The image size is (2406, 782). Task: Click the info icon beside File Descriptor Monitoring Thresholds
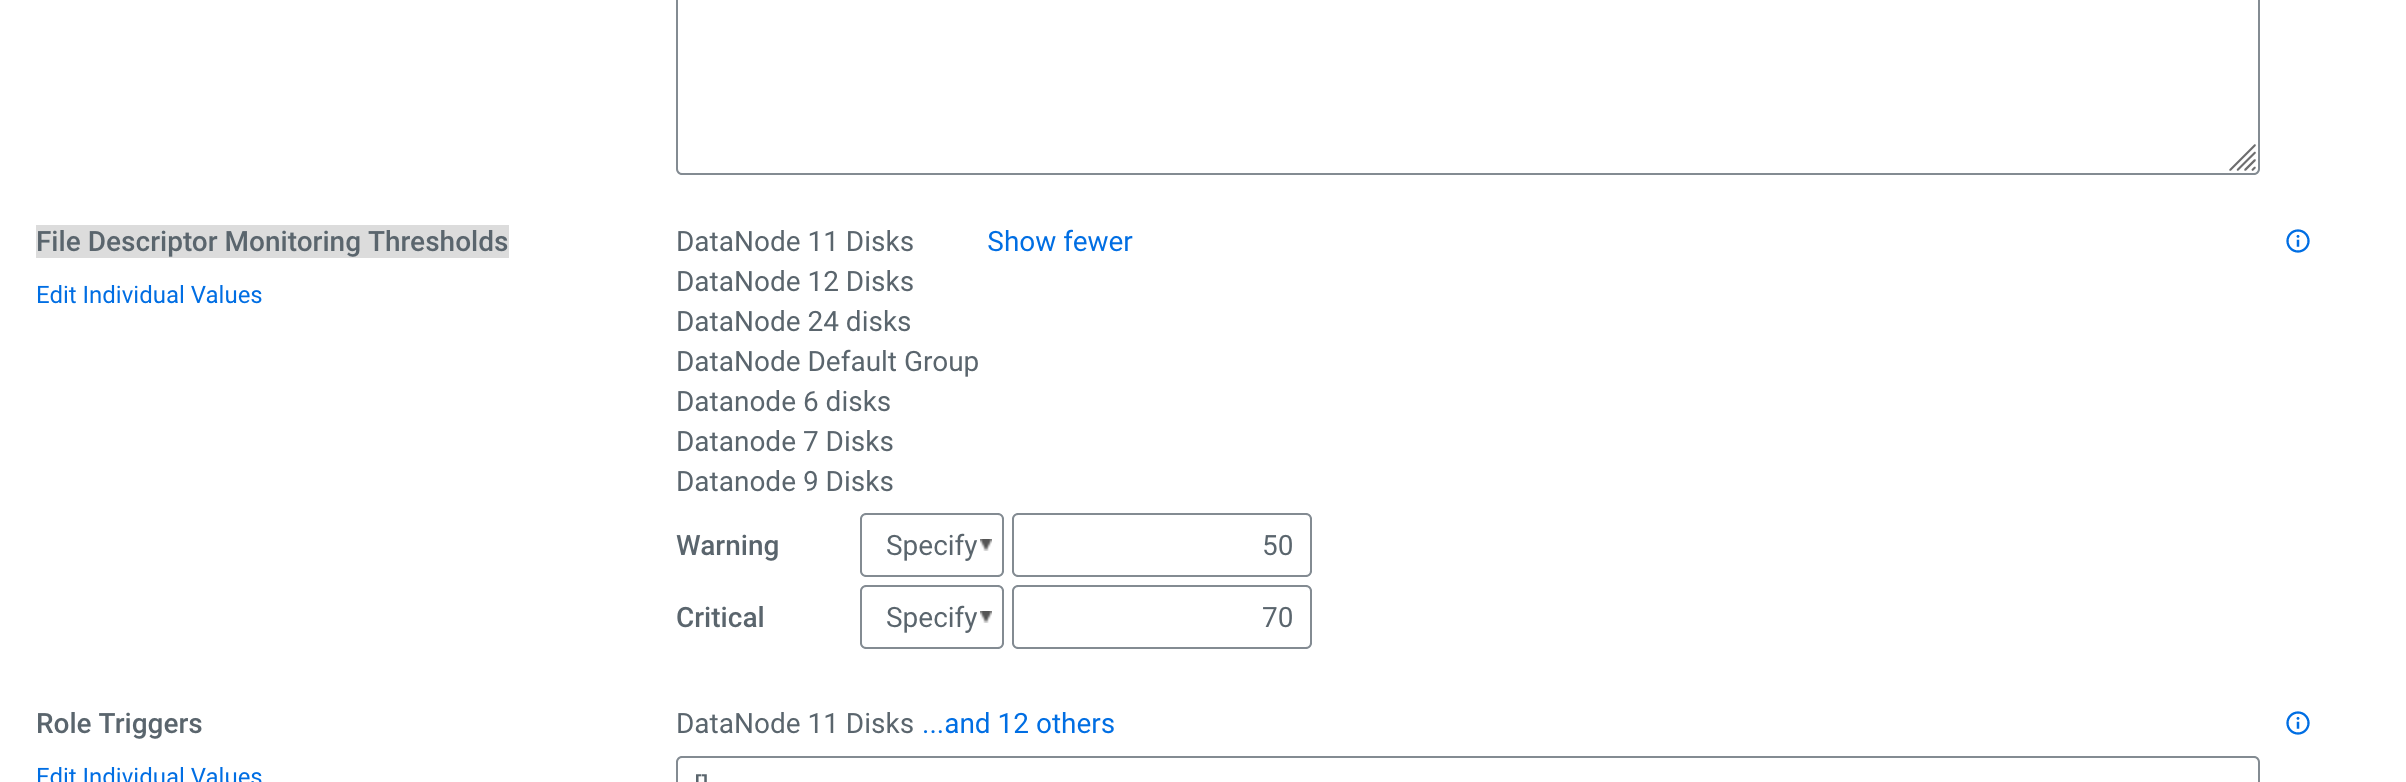point(2298,241)
